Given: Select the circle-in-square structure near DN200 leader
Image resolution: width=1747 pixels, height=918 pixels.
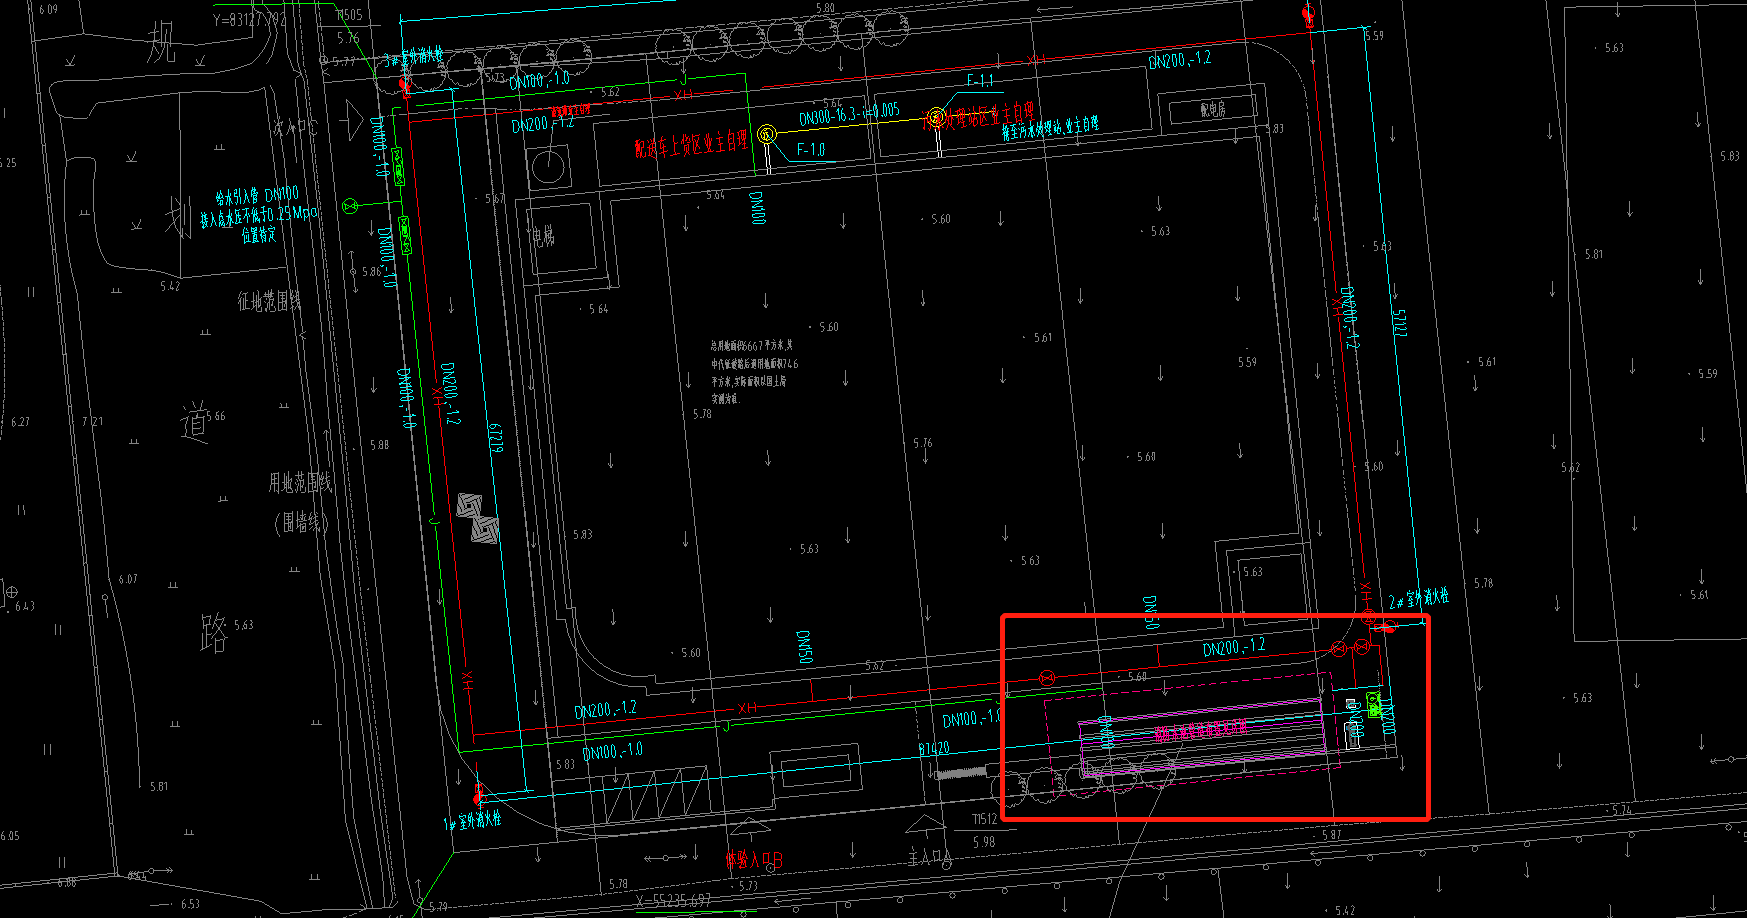Looking at the screenshot, I should pyautogui.click(x=548, y=166).
